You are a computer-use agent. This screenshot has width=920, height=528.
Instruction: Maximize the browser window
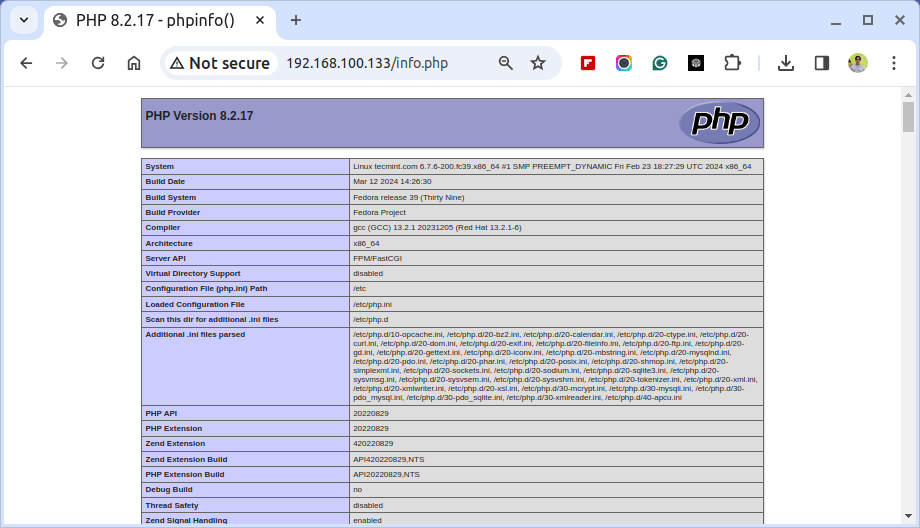(x=868, y=21)
